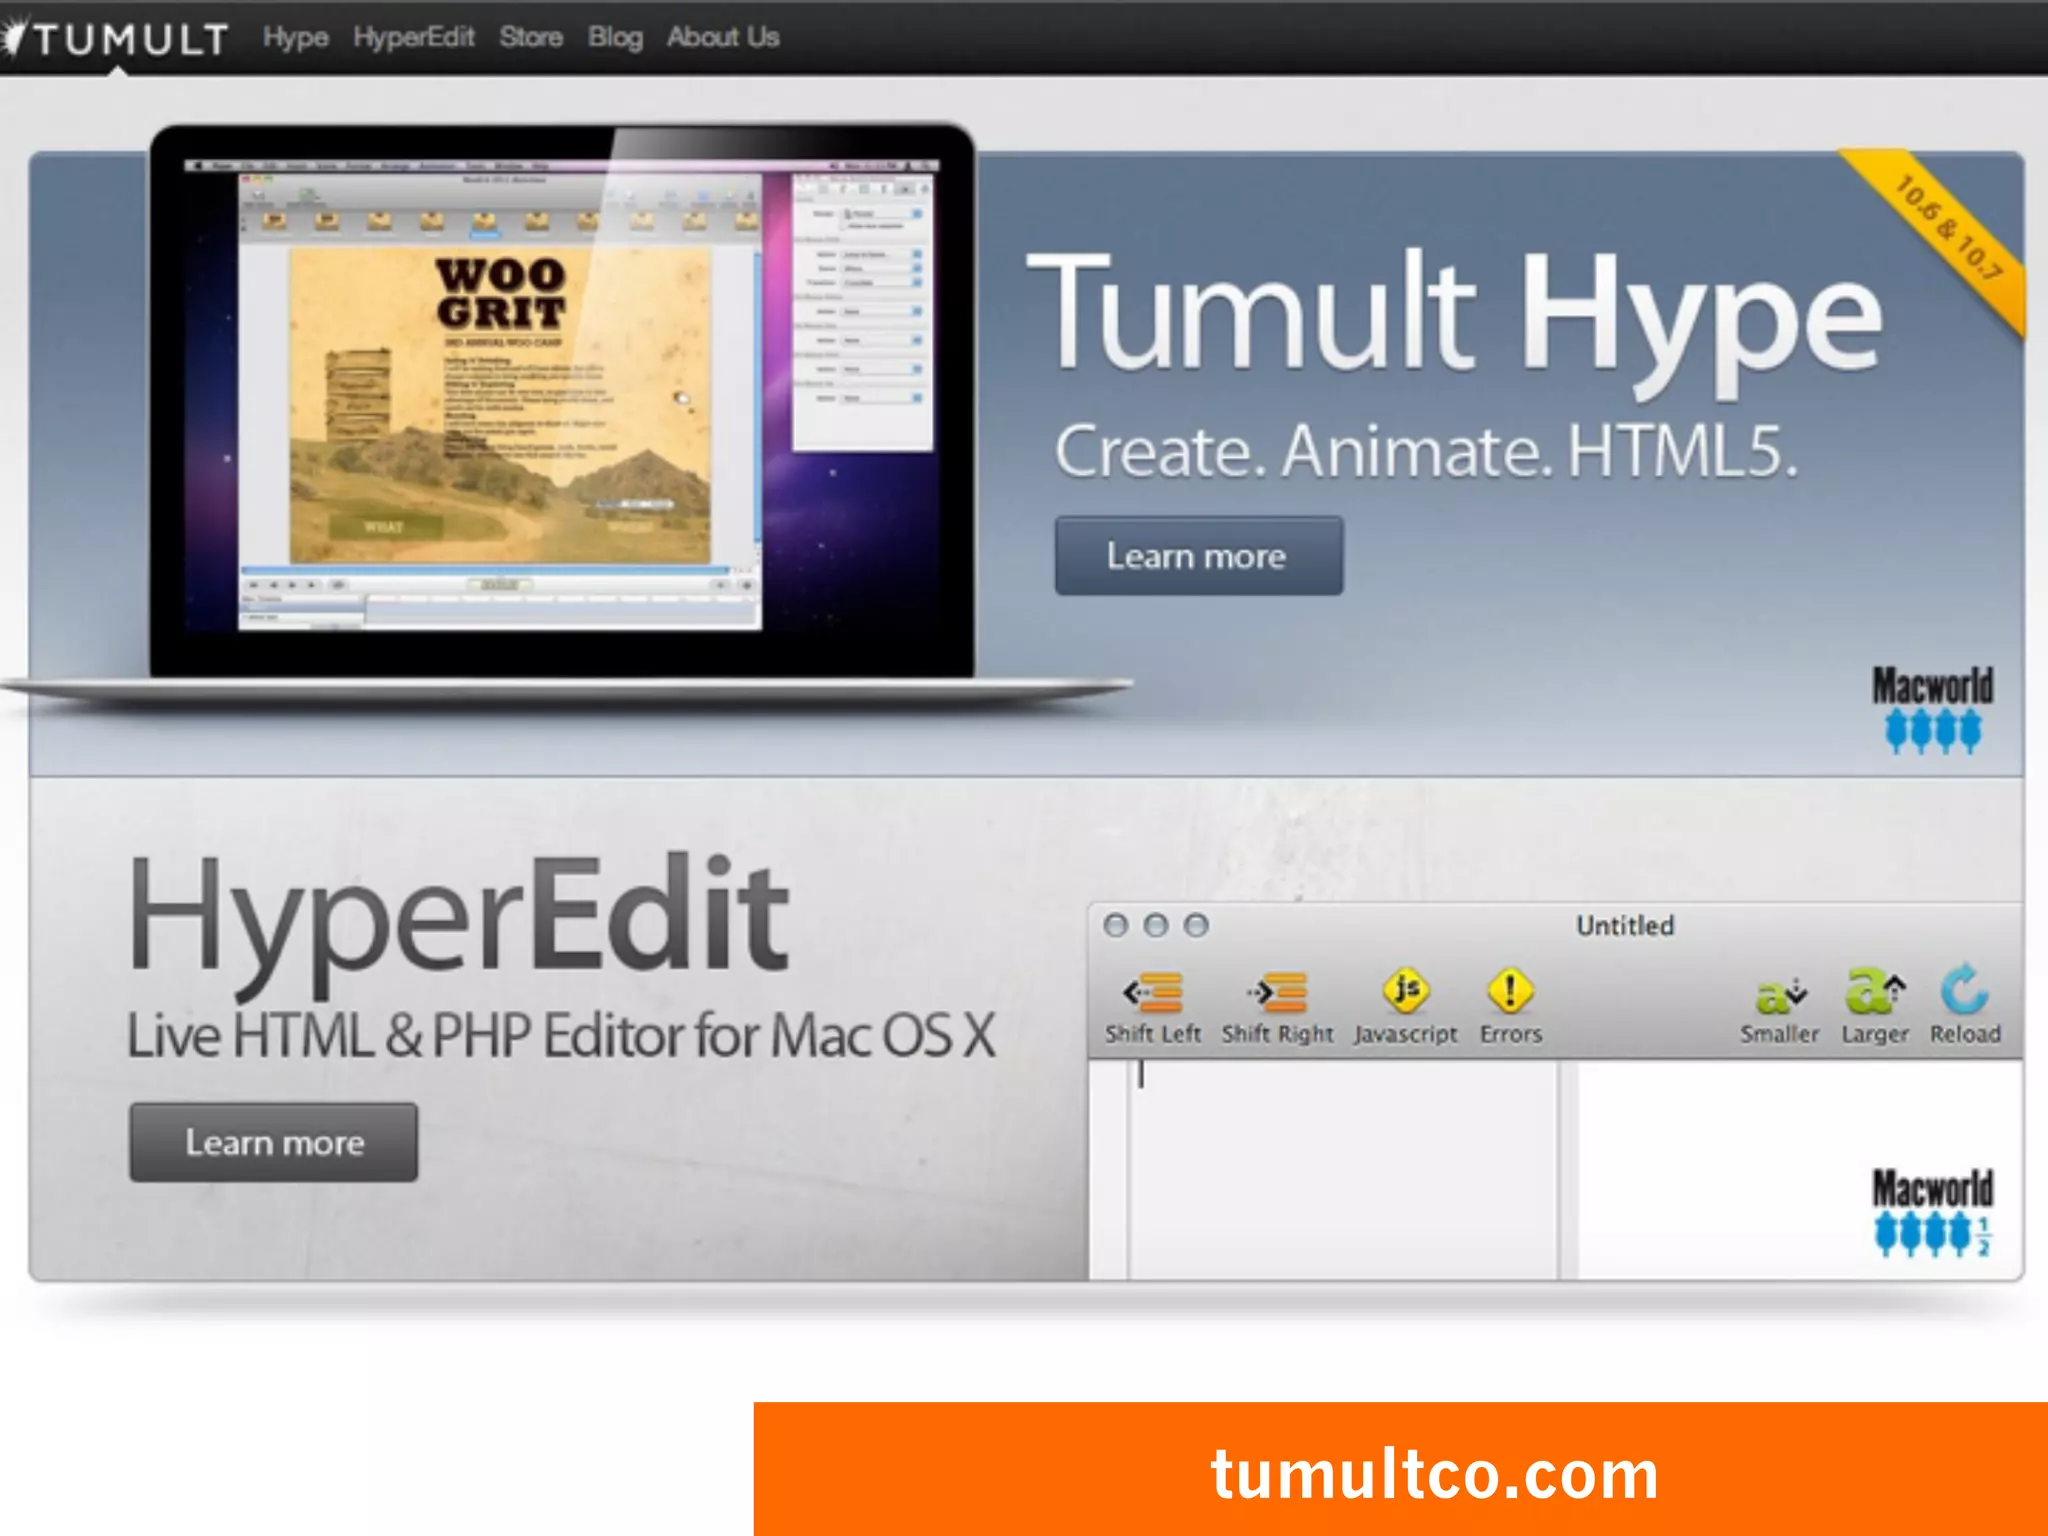Open the About Us page
This screenshot has width=2048, height=1536.
click(x=723, y=38)
